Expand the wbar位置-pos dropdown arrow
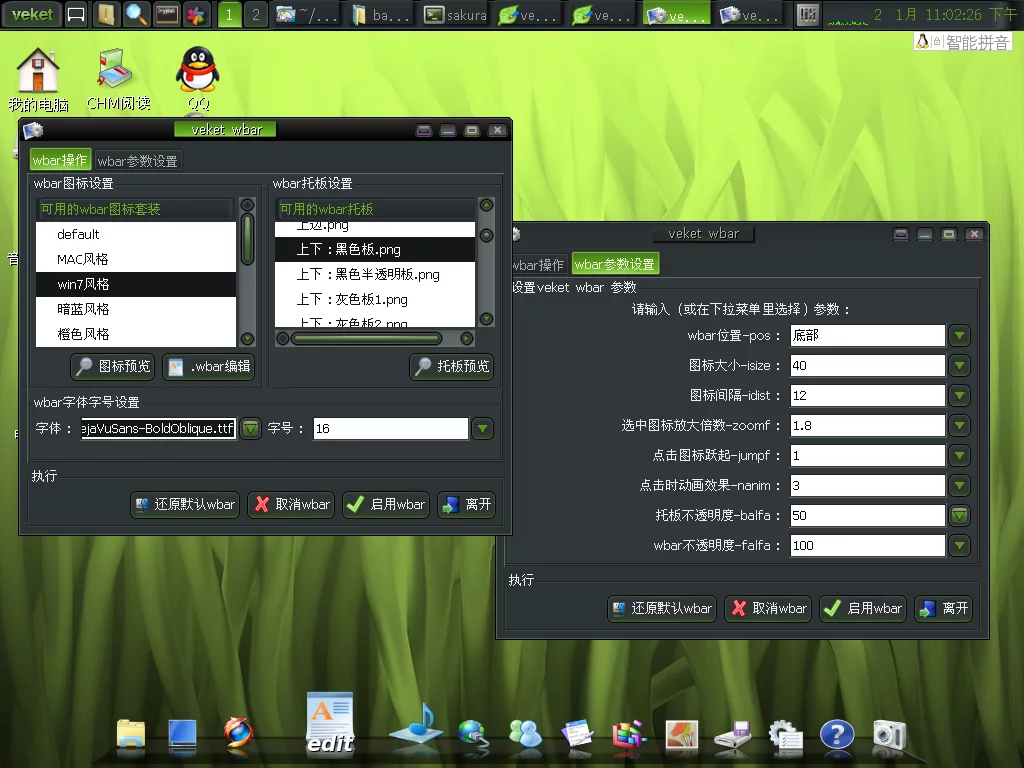This screenshot has height=768, width=1024. click(x=960, y=335)
